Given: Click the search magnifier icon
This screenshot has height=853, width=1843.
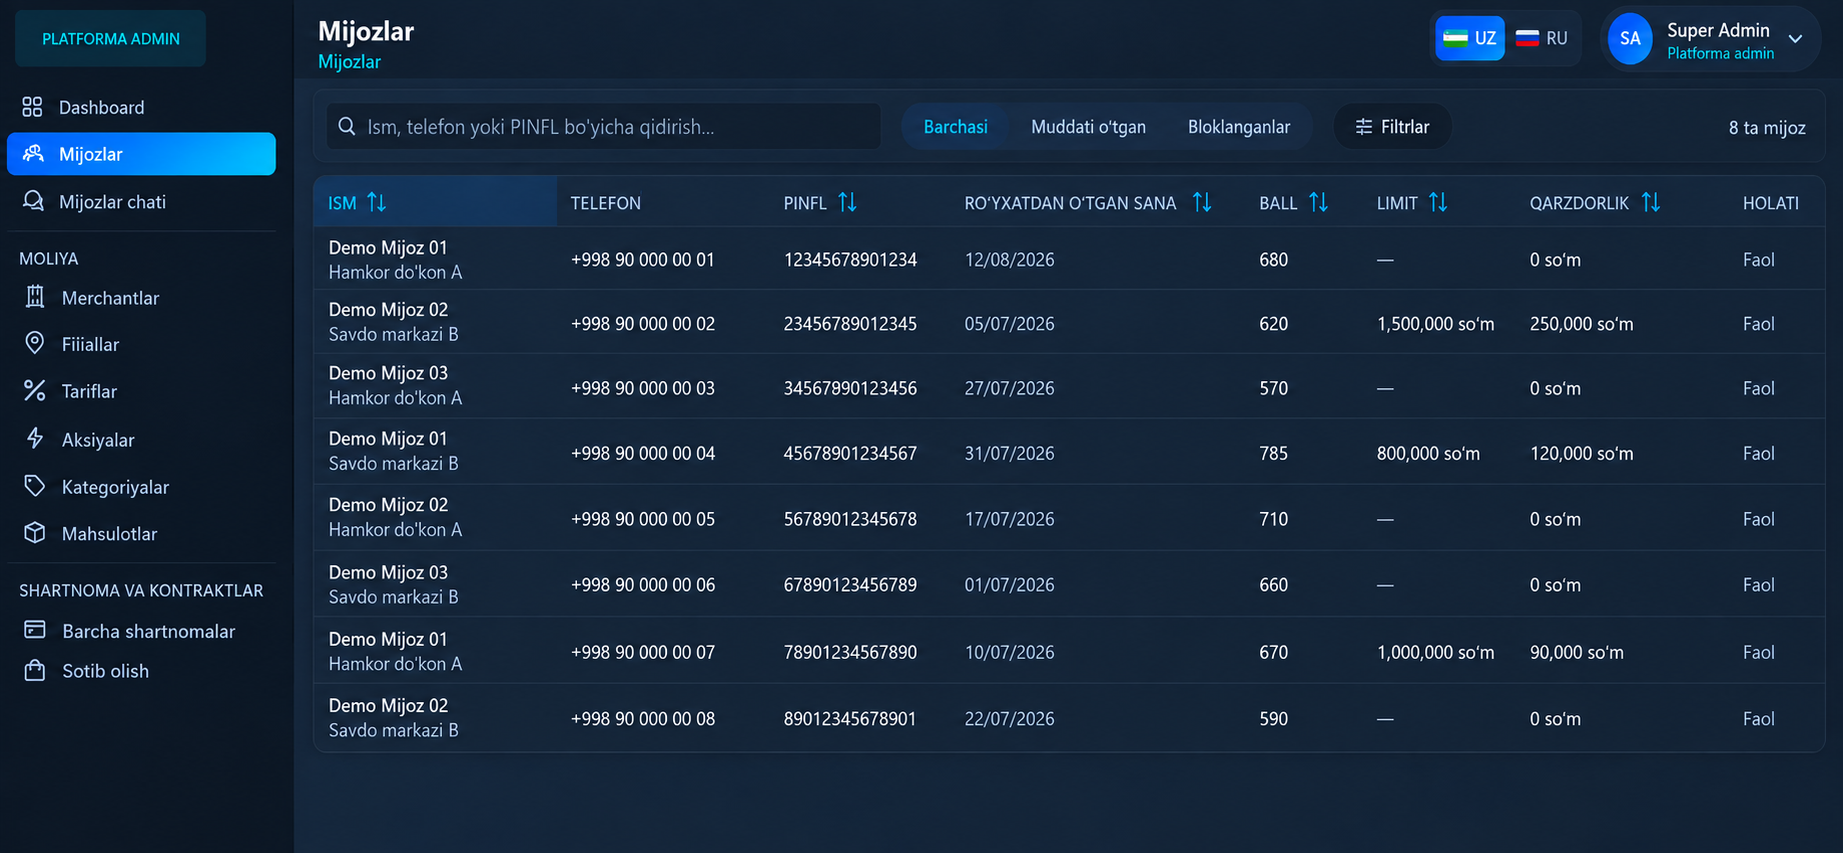Looking at the screenshot, I should coord(347,127).
